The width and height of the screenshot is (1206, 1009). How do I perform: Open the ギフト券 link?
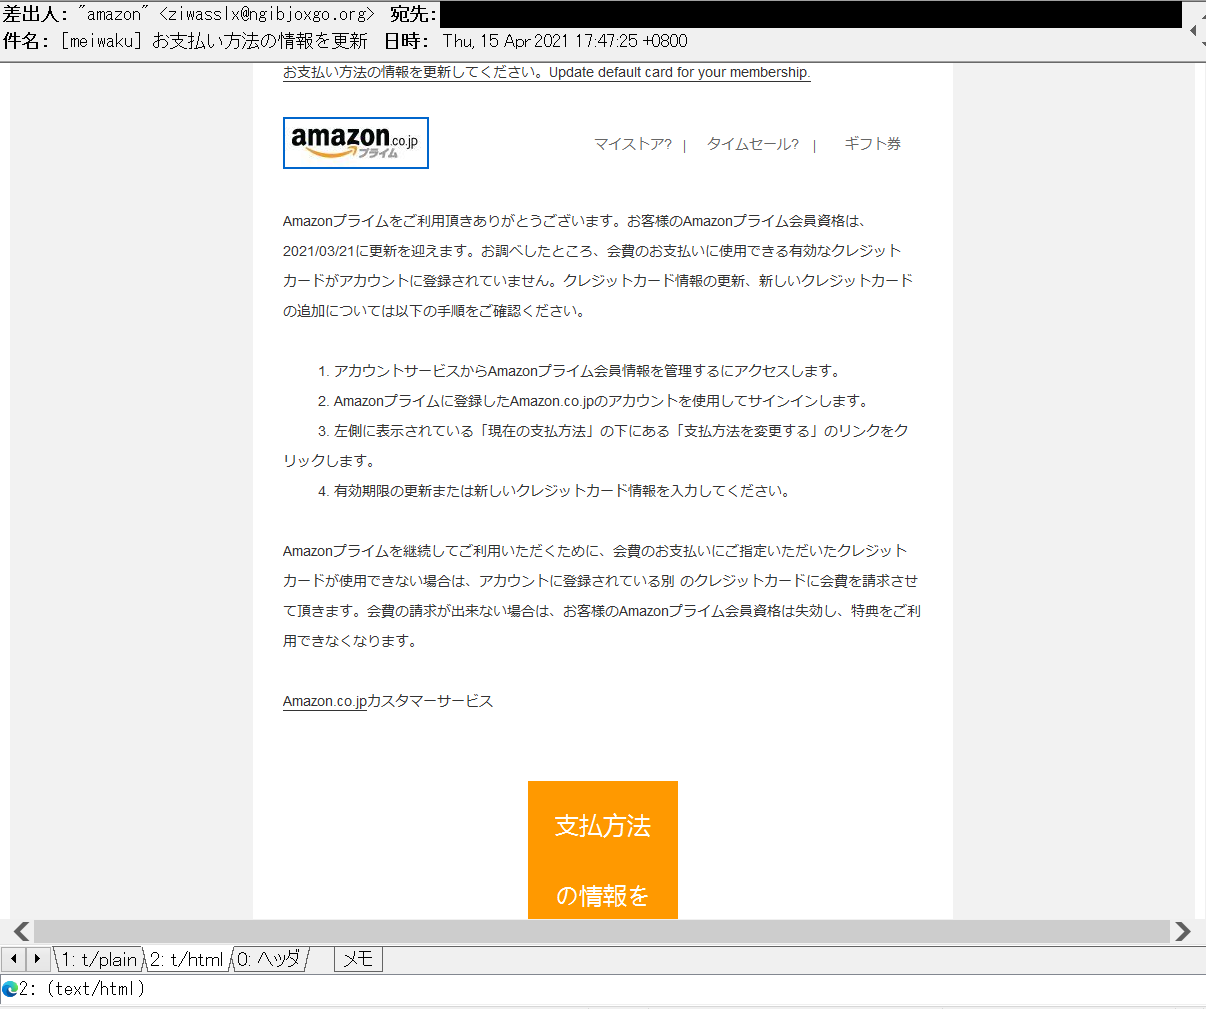pos(872,144)
